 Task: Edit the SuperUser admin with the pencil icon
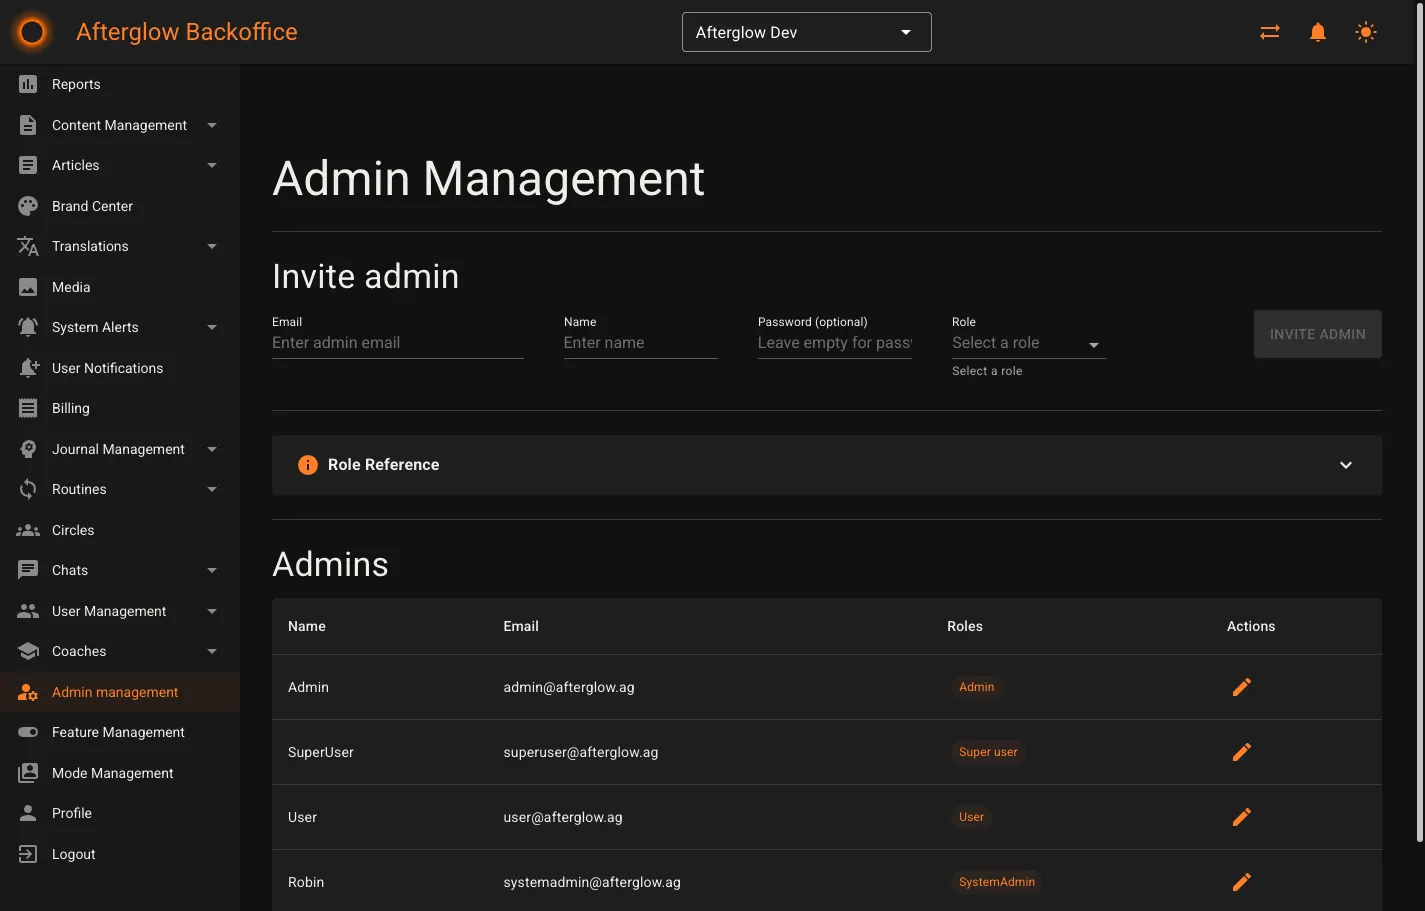tap(1241, 752)
